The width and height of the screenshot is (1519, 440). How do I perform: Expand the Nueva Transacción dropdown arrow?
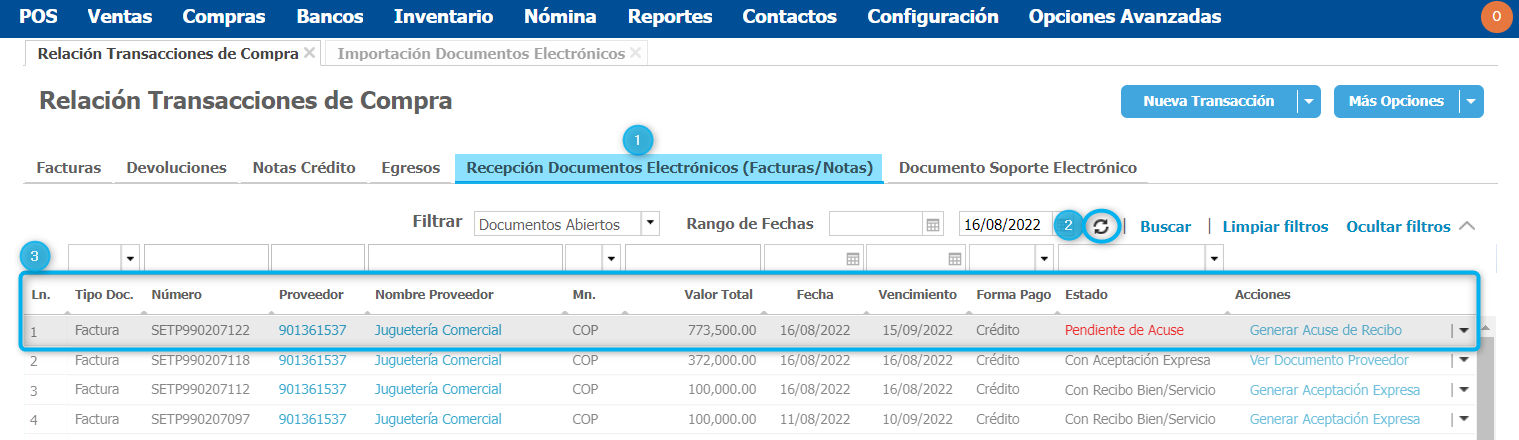click(1309, 101)
